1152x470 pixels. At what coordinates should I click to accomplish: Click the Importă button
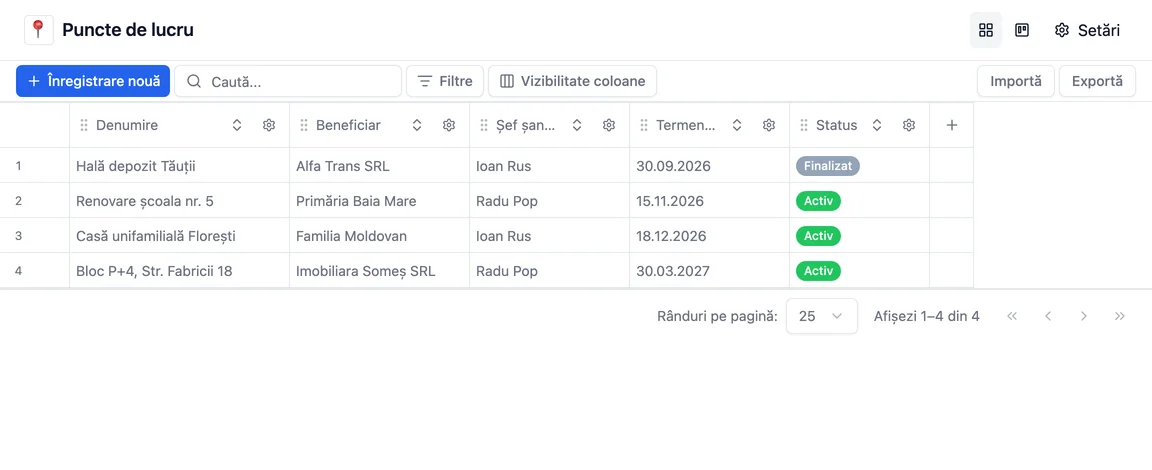pyautogui.click(x=1016, y=81)
